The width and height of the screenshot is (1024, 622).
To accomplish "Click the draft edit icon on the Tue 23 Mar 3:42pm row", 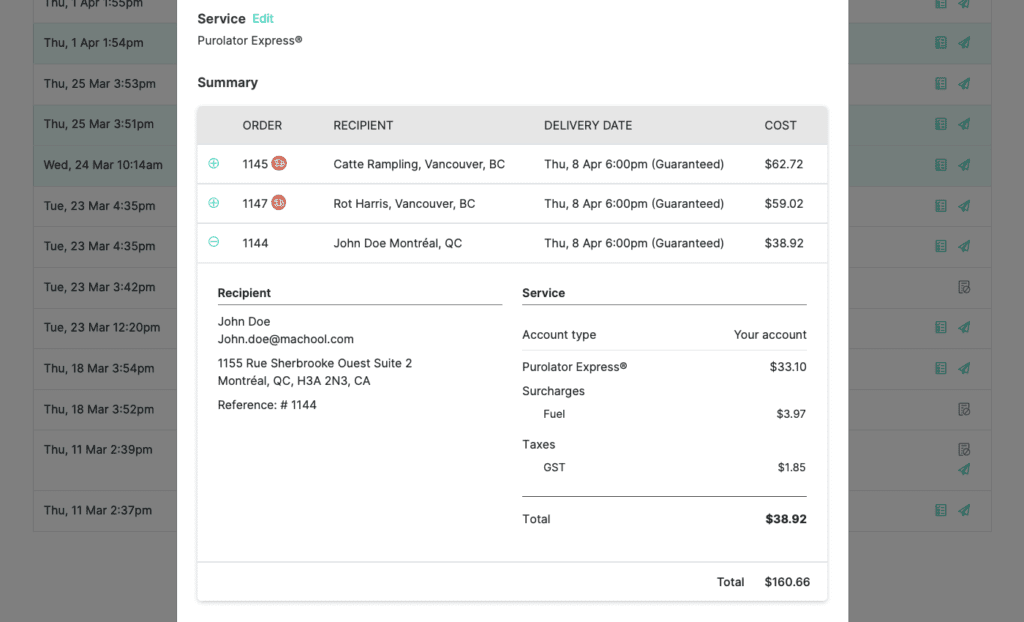I will point(962,287).
